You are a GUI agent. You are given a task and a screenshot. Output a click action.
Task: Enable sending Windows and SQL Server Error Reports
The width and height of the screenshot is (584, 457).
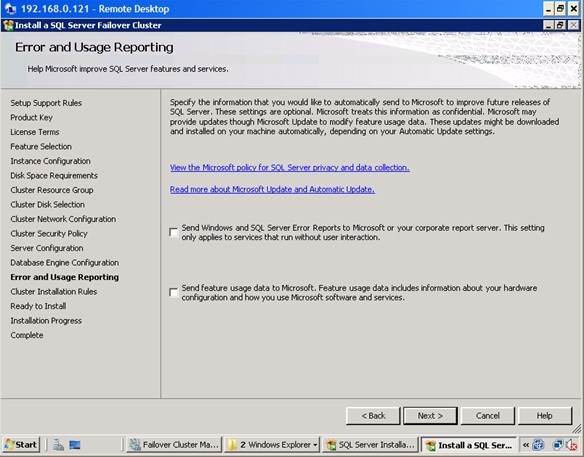pos(174,232)
